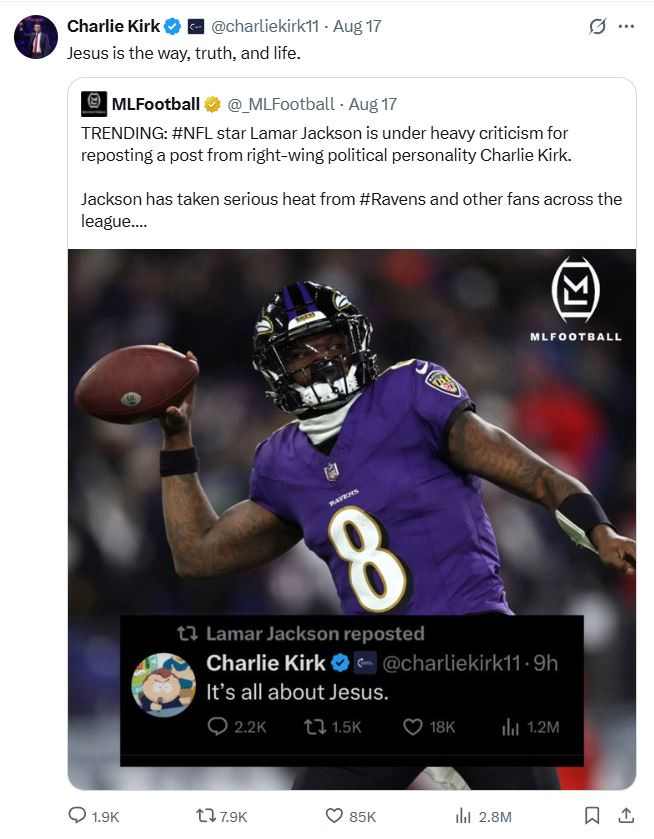The width and height of the screenshot is (654, 839).
Task: Bookmark this post
Action: [591, 815]
